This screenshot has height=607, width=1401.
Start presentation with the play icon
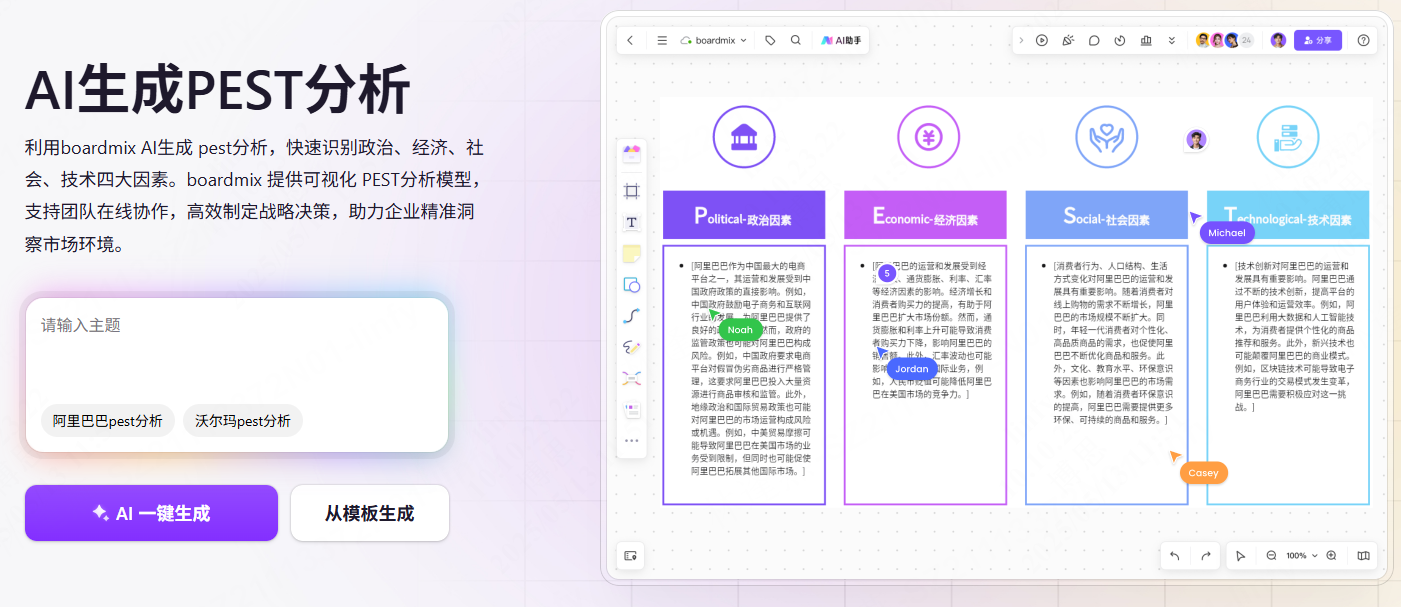pyautogui.click(x=1042, y=40)
